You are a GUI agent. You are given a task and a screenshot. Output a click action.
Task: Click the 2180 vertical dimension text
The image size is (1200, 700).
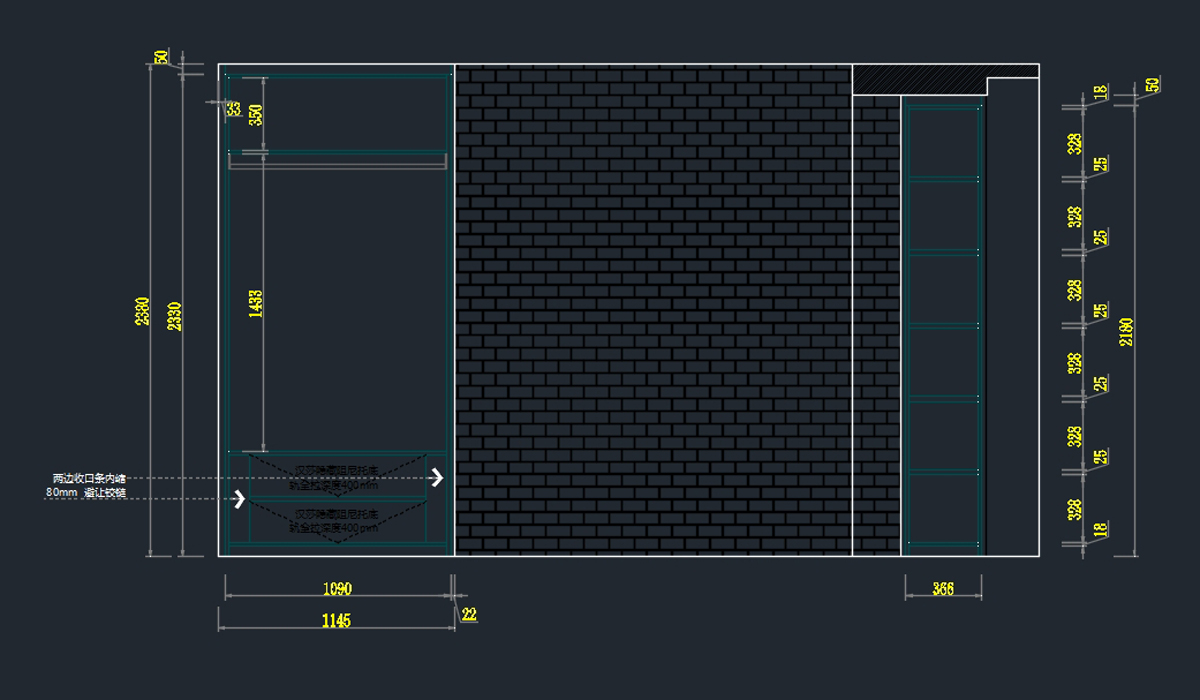[x=1127, y=331]
